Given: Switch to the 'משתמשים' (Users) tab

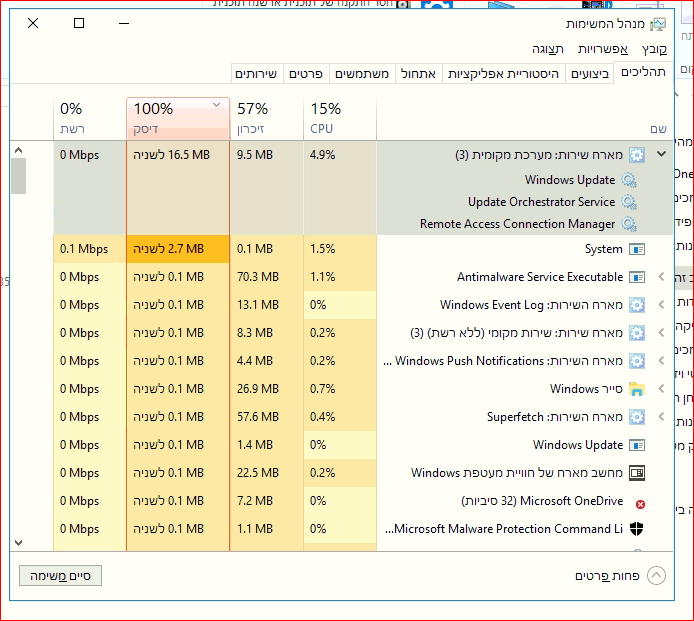Looking at the screenshot, I should [362, 73].
